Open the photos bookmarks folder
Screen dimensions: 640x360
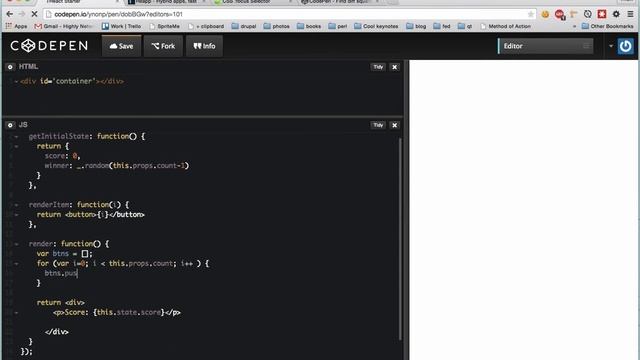[276, 26]
